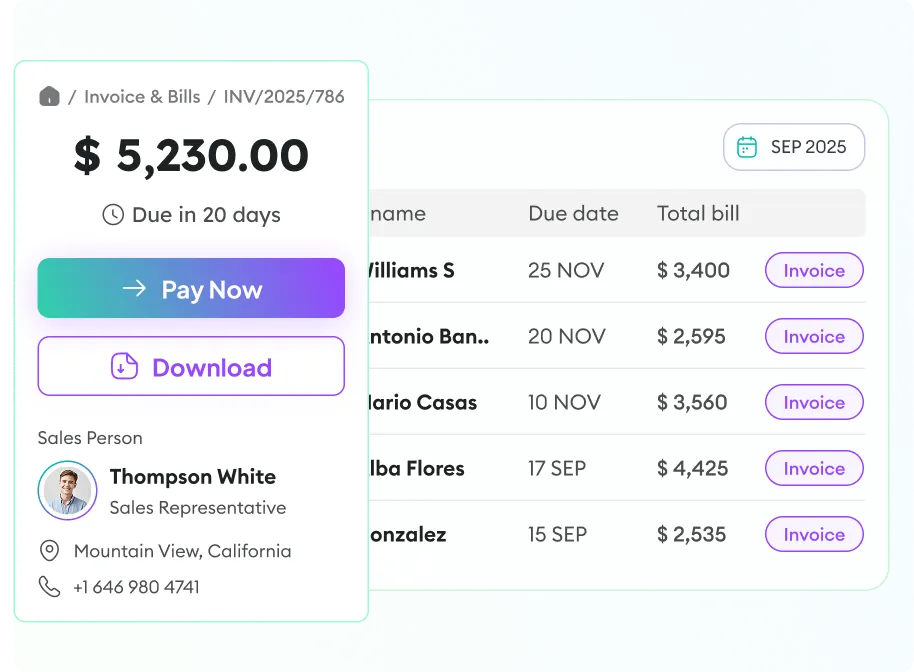Click the location pin icon for Mountain View
The width and height of the screenshot is (914, 672).
click(x=50, y=551)
